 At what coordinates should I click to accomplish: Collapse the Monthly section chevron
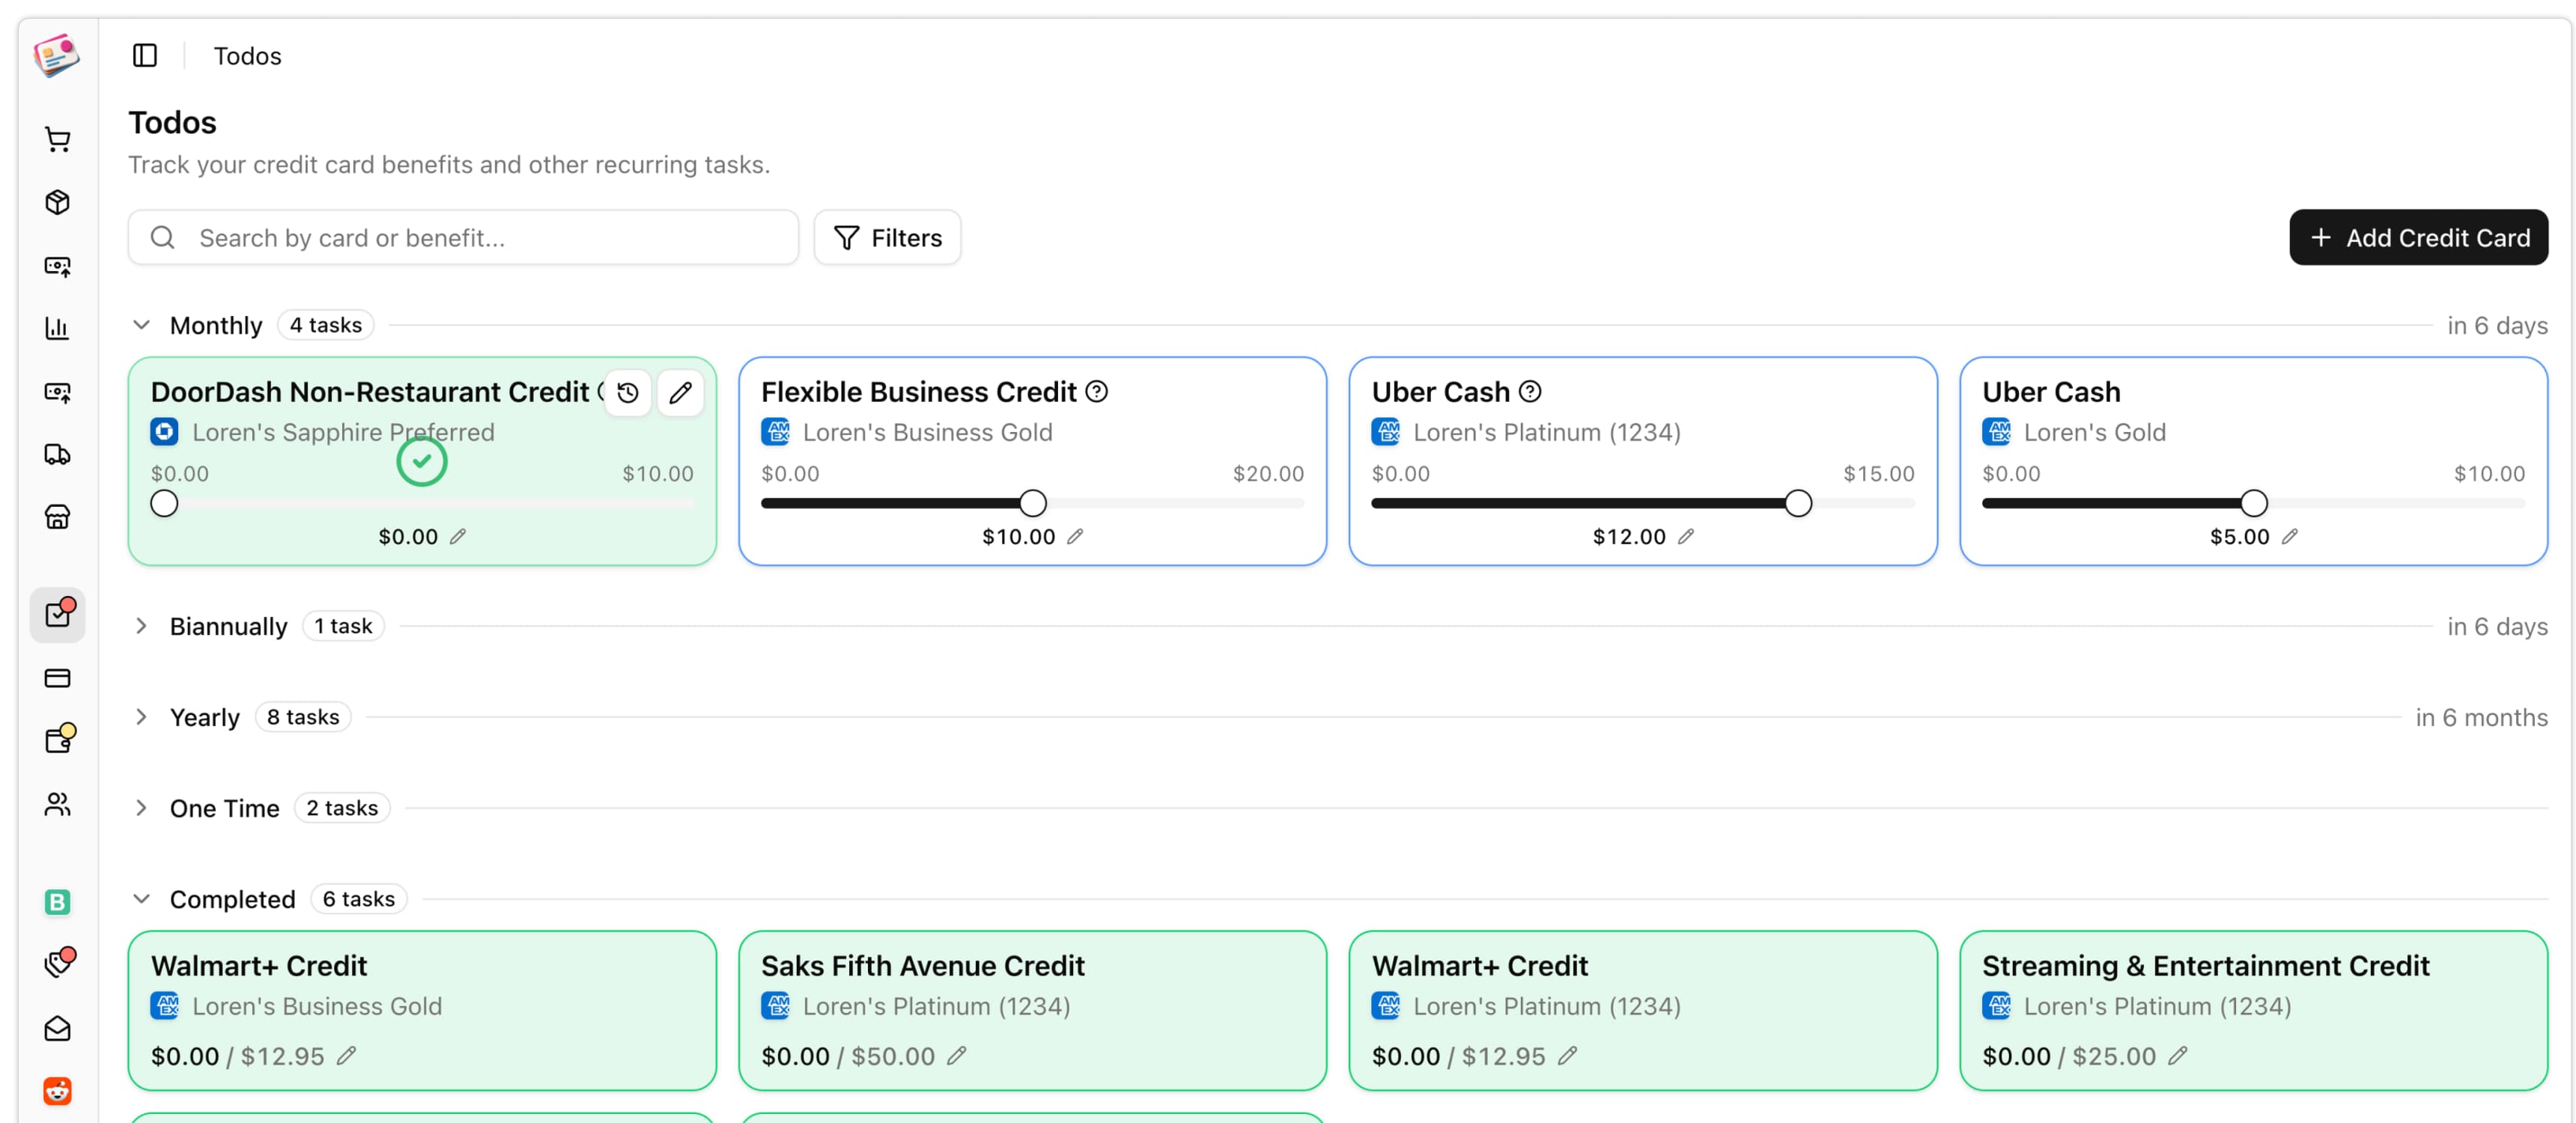coord(142,325)
